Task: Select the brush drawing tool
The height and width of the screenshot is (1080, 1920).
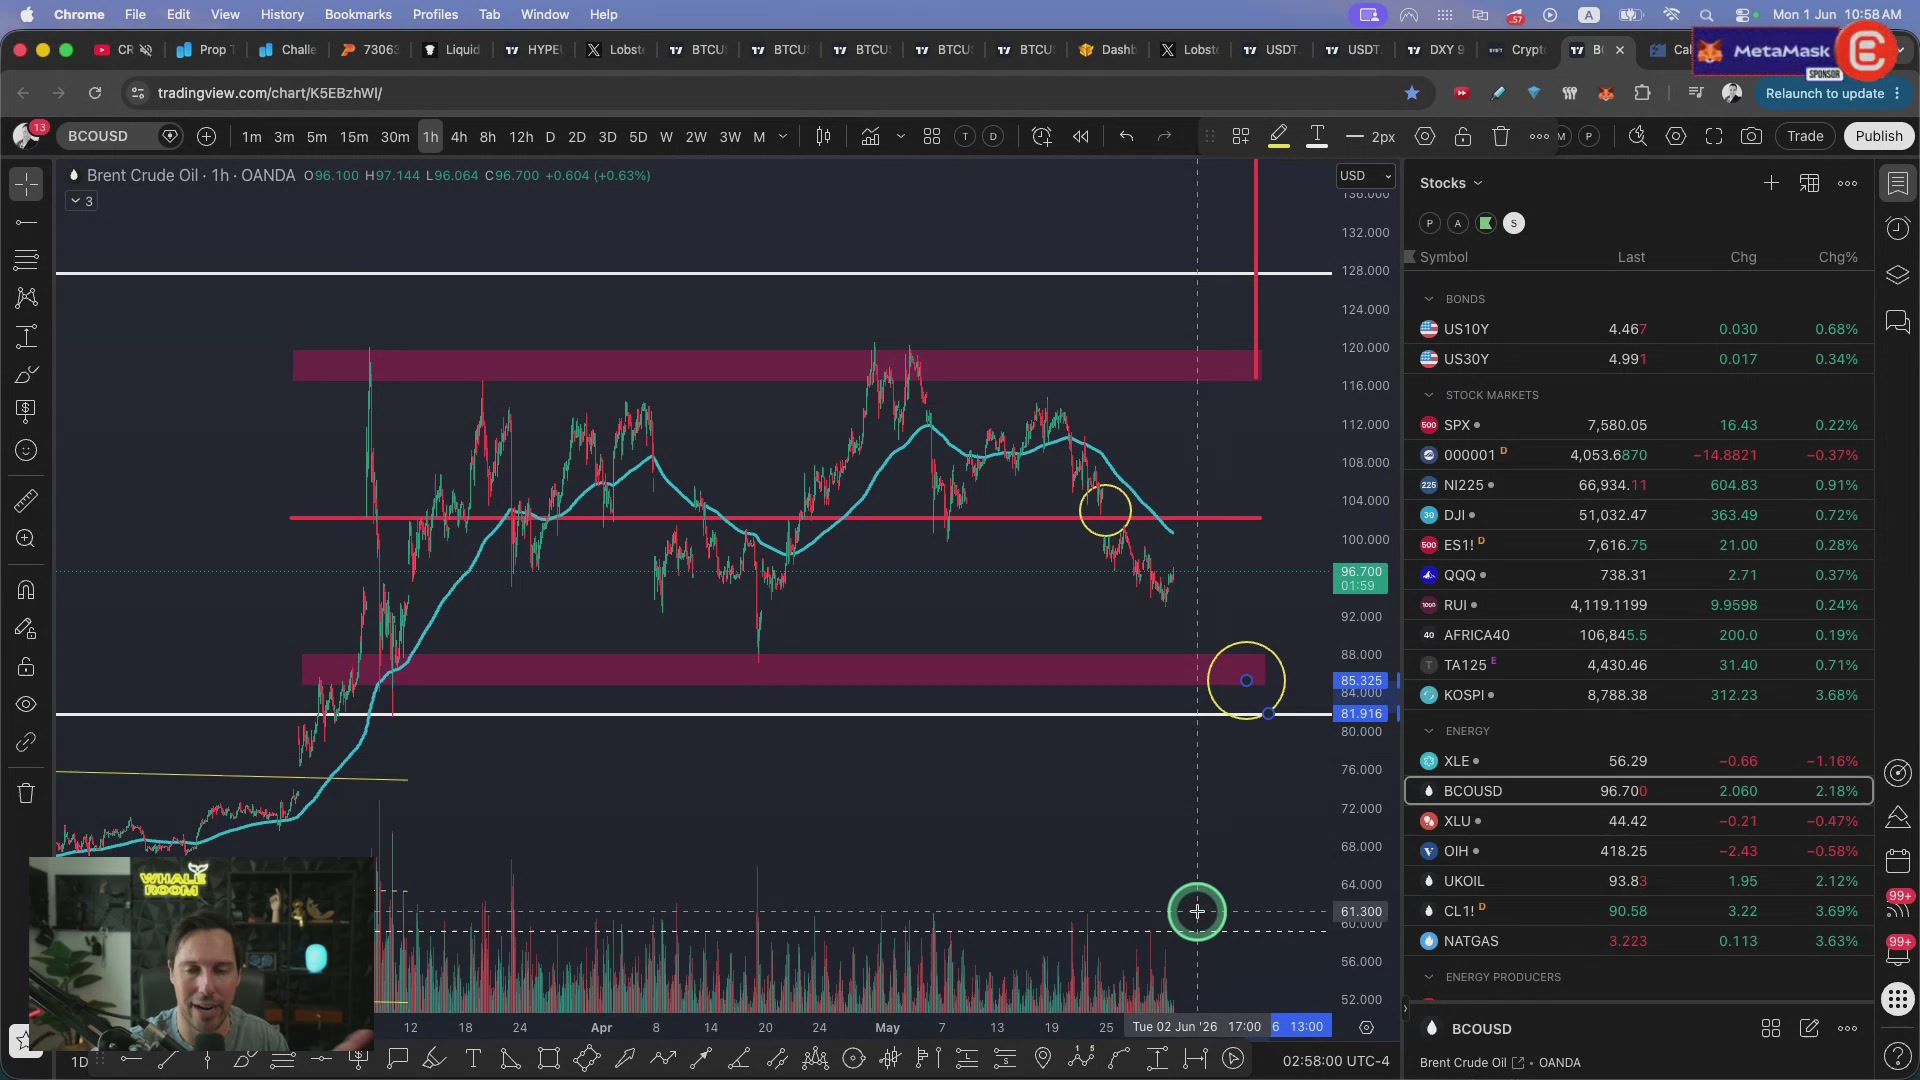Action: point(26,375)
